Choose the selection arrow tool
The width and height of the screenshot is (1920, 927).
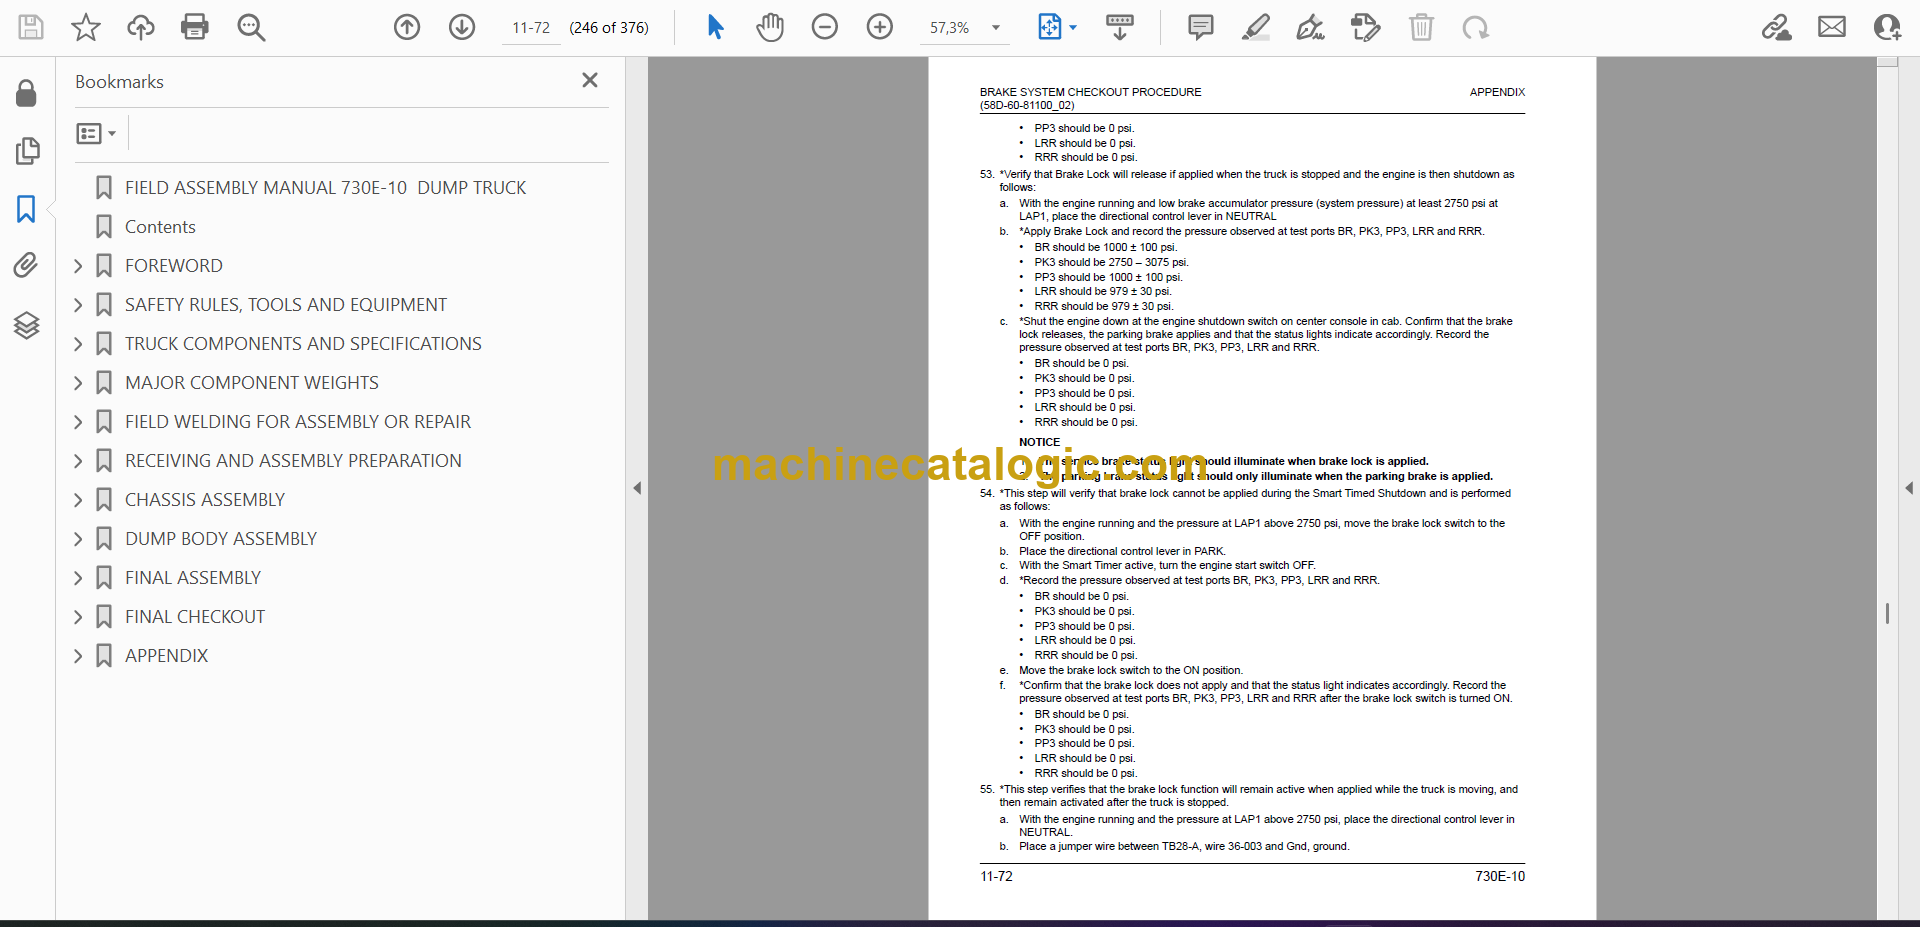tap(715, 27)
